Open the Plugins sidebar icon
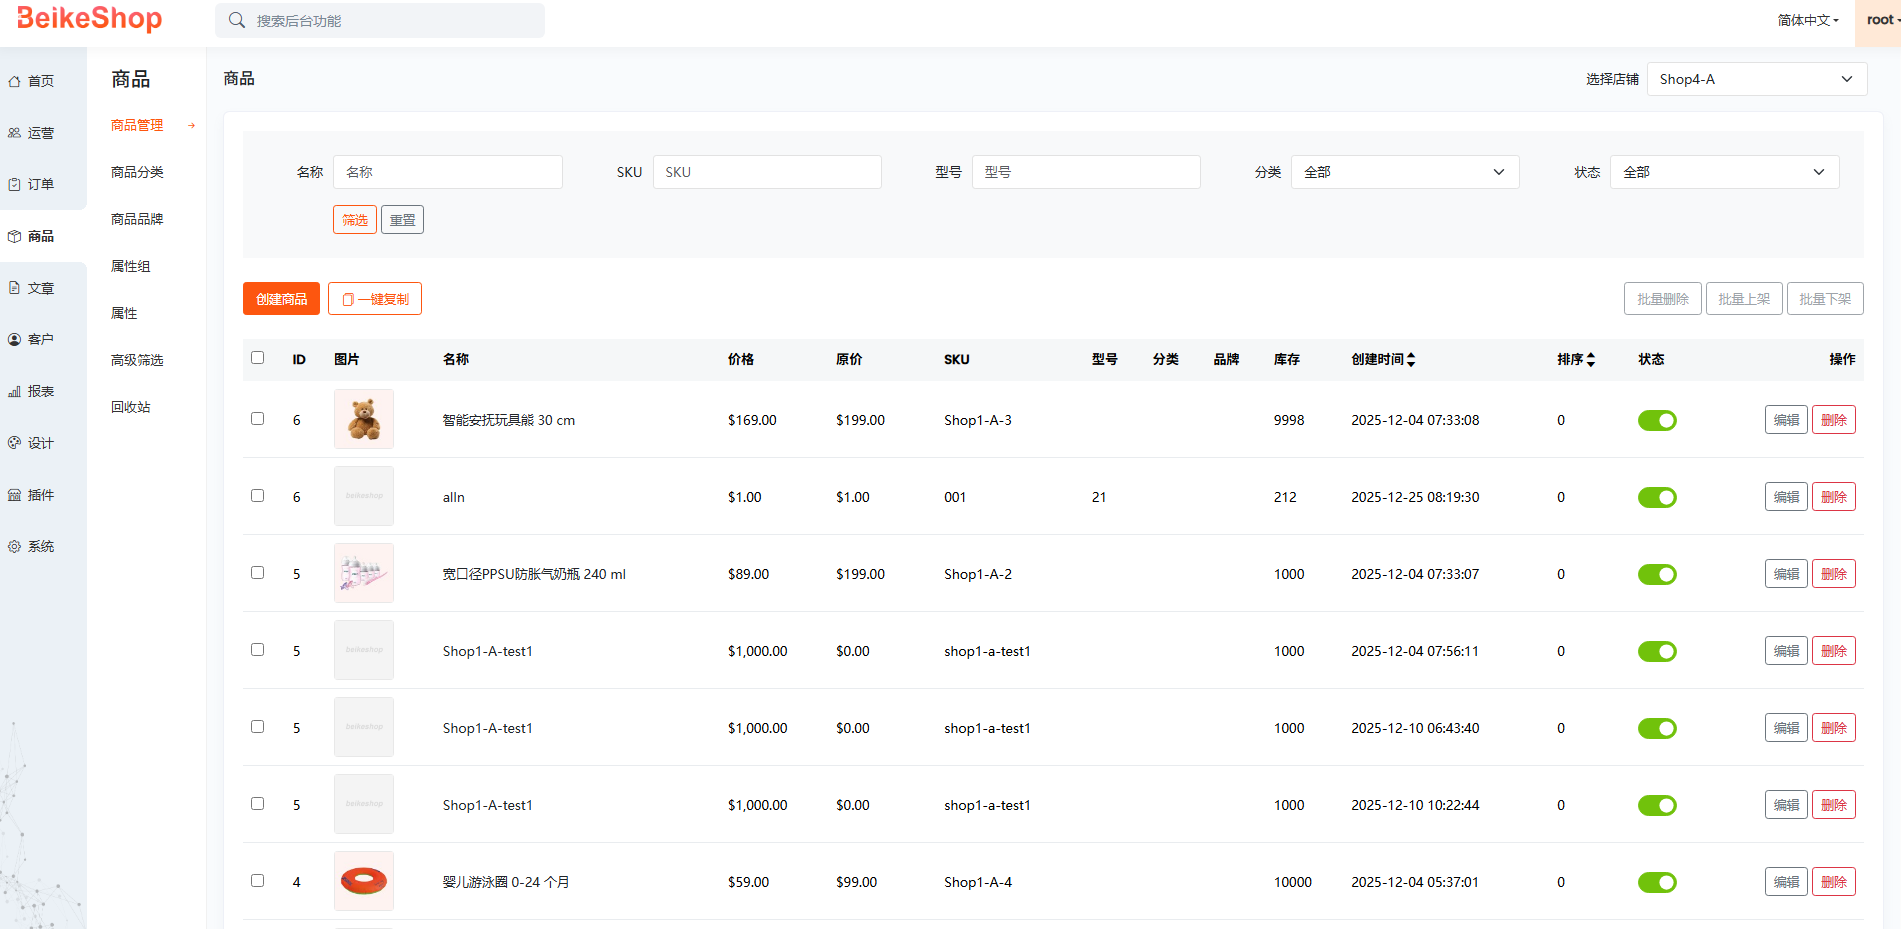The height and width of the screenshot is (929, 1901). coord(15,495)
